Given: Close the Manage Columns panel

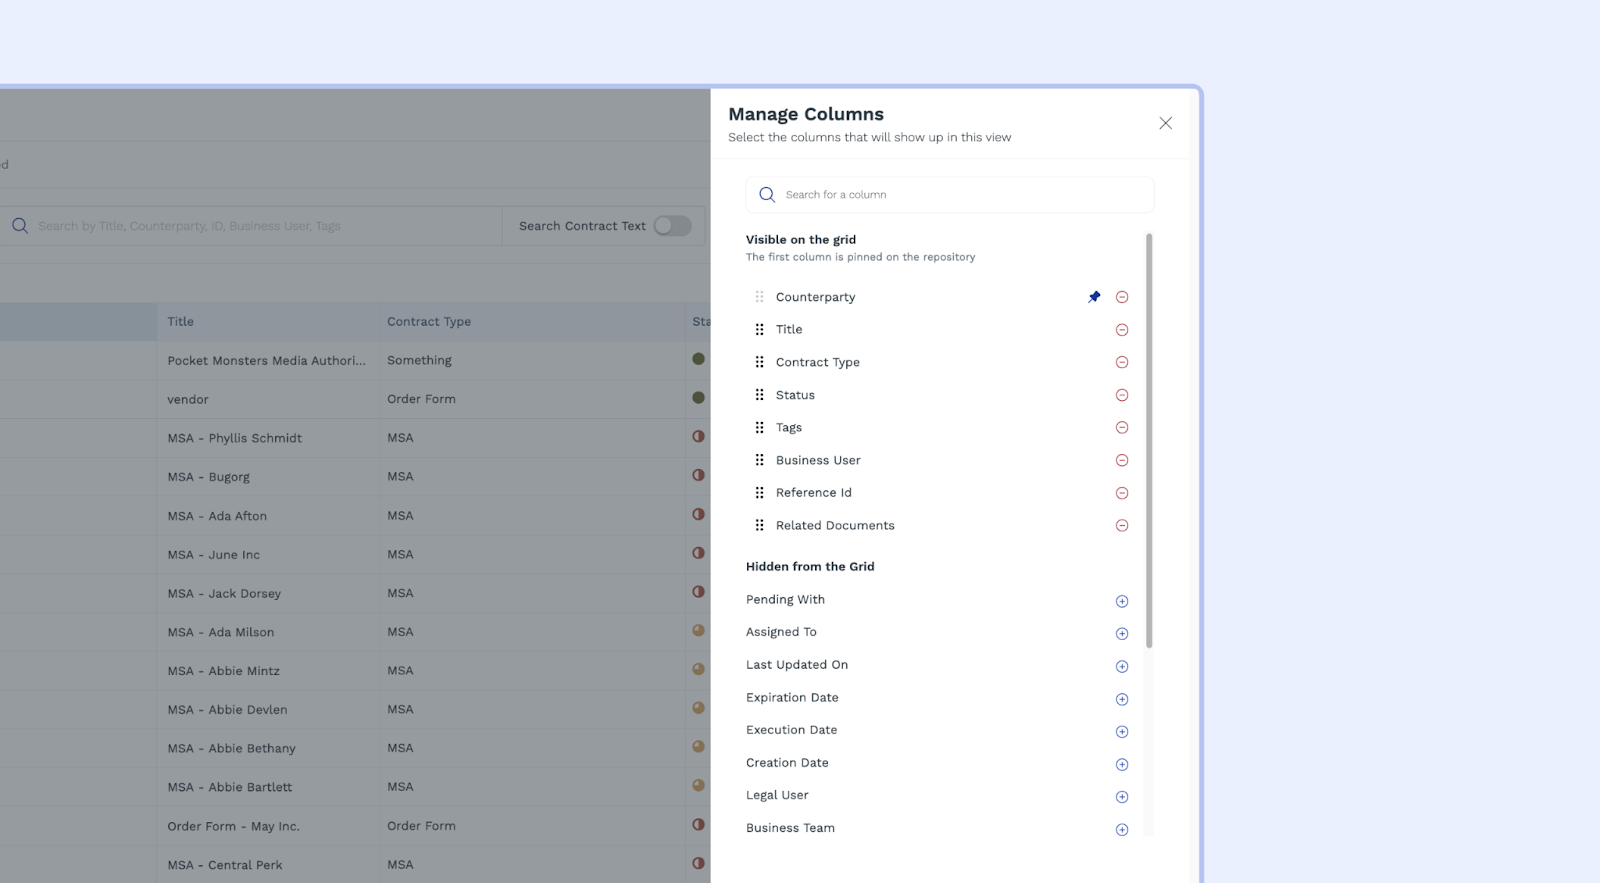Looking at the screenshot, I should 1165,123.
